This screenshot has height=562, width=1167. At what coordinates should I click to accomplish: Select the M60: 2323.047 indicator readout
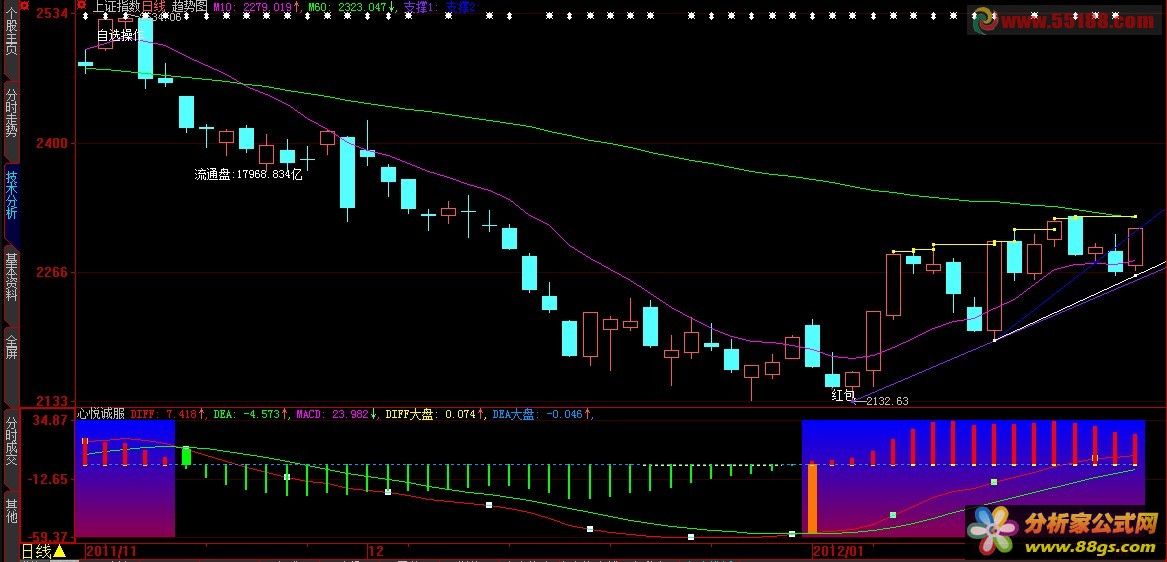tap(351, 7)
